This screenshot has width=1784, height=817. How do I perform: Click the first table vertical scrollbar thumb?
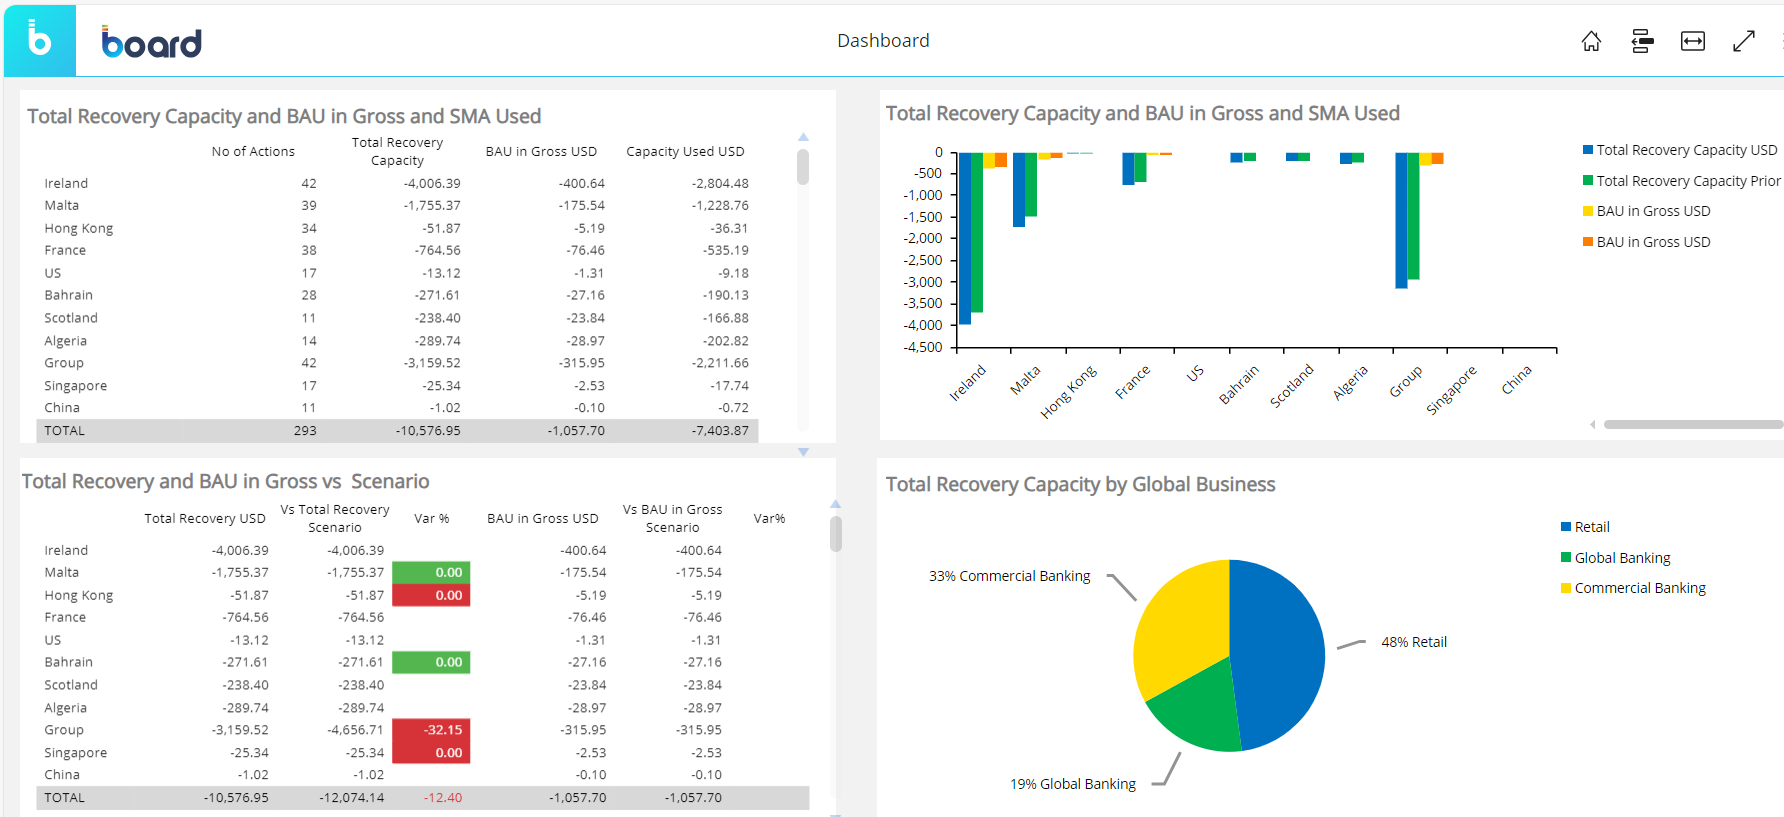coord(803,167)
